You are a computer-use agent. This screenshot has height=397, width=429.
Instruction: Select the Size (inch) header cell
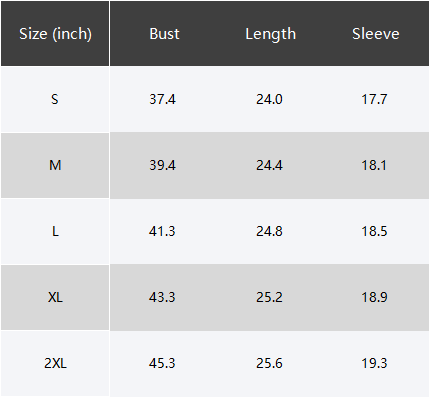click(55, 34)
